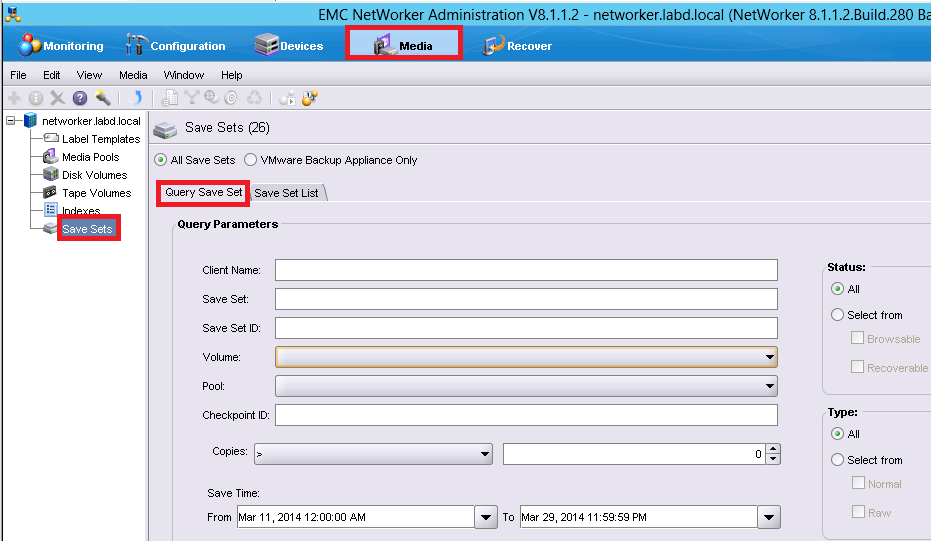The height and width of the screenshot is (541, 931).
Task: Select Type 'Select from' radio button
Action: [x=837, y=460]
